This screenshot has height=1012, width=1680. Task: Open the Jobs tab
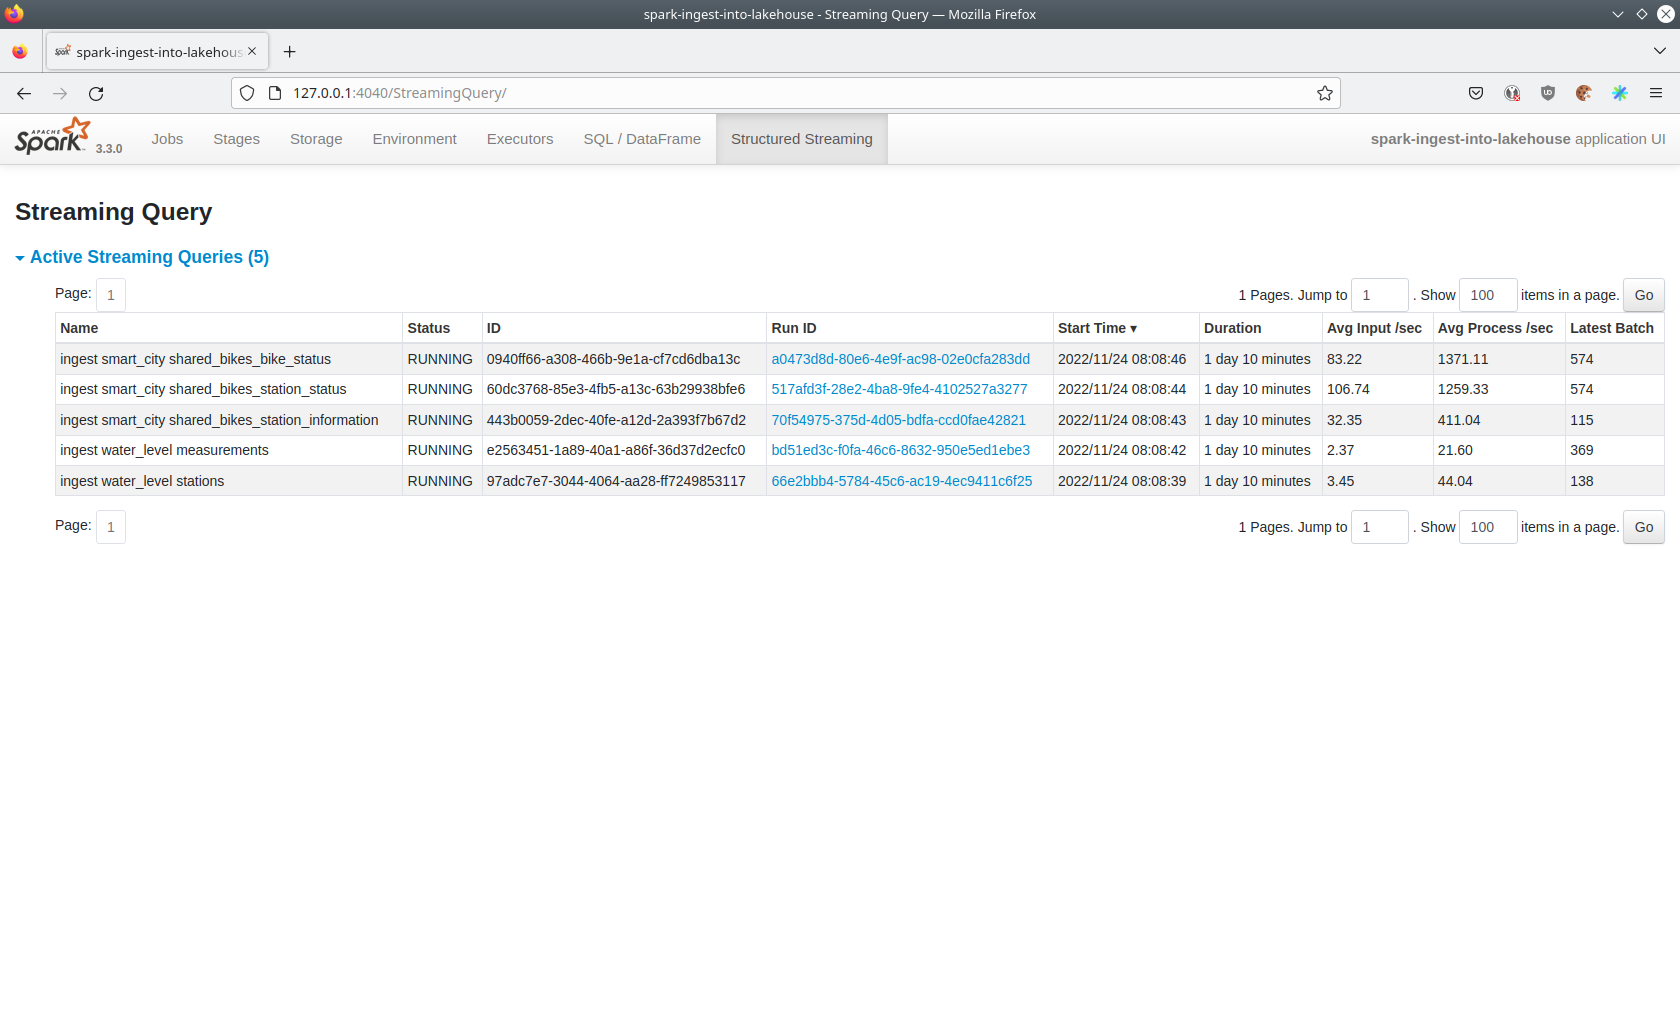pyautogui.click(x=167, y=139)
